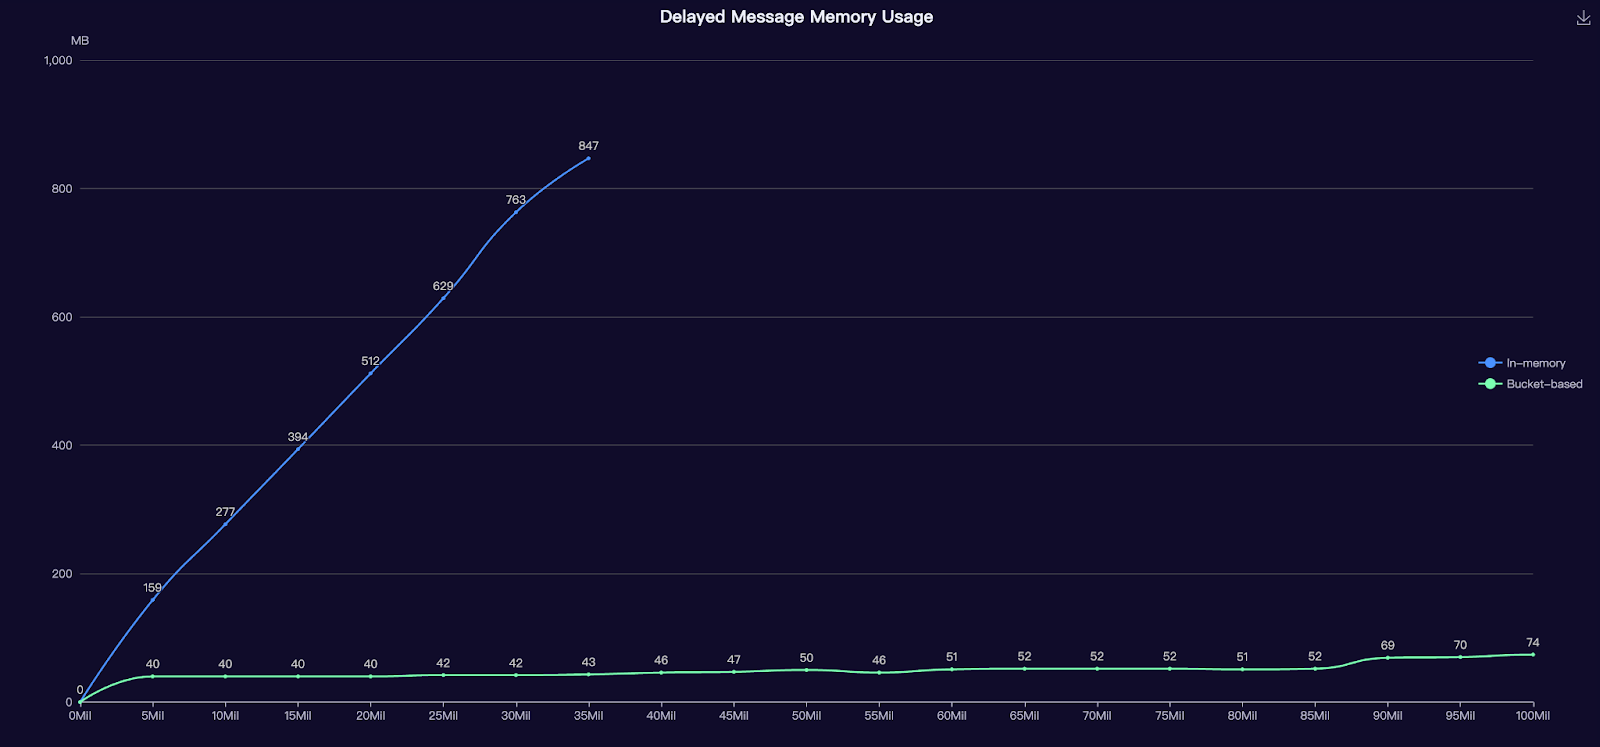Image resolution: width=1600 pixels, height=747 pixels.
Task: Click the 50Mil x-axis label
Action: [806, 716]
